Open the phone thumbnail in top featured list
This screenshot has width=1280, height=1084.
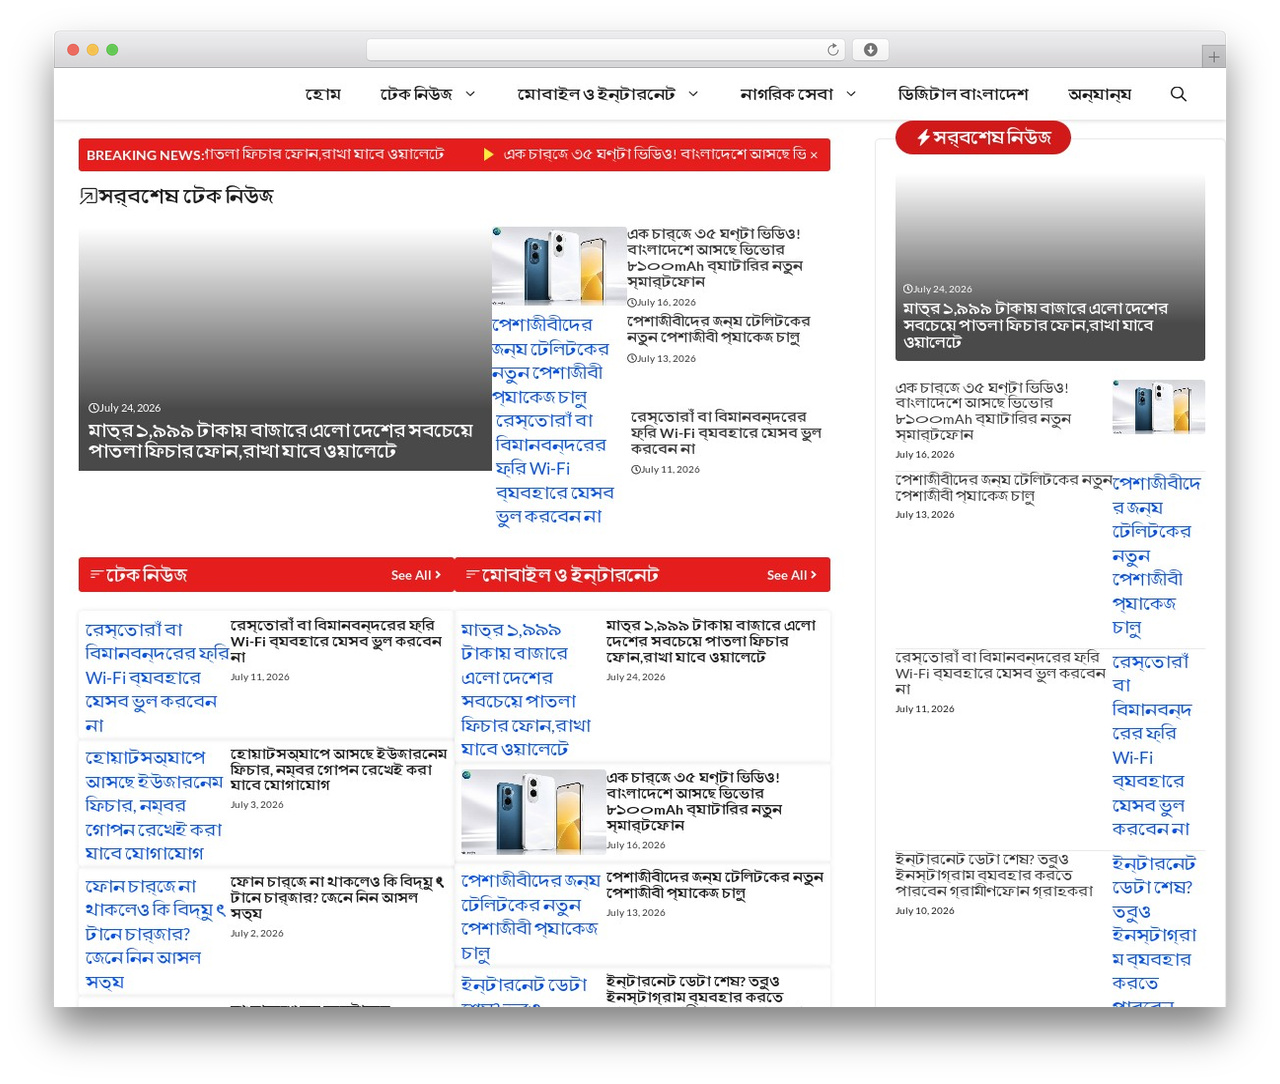(x=559, y=265)
